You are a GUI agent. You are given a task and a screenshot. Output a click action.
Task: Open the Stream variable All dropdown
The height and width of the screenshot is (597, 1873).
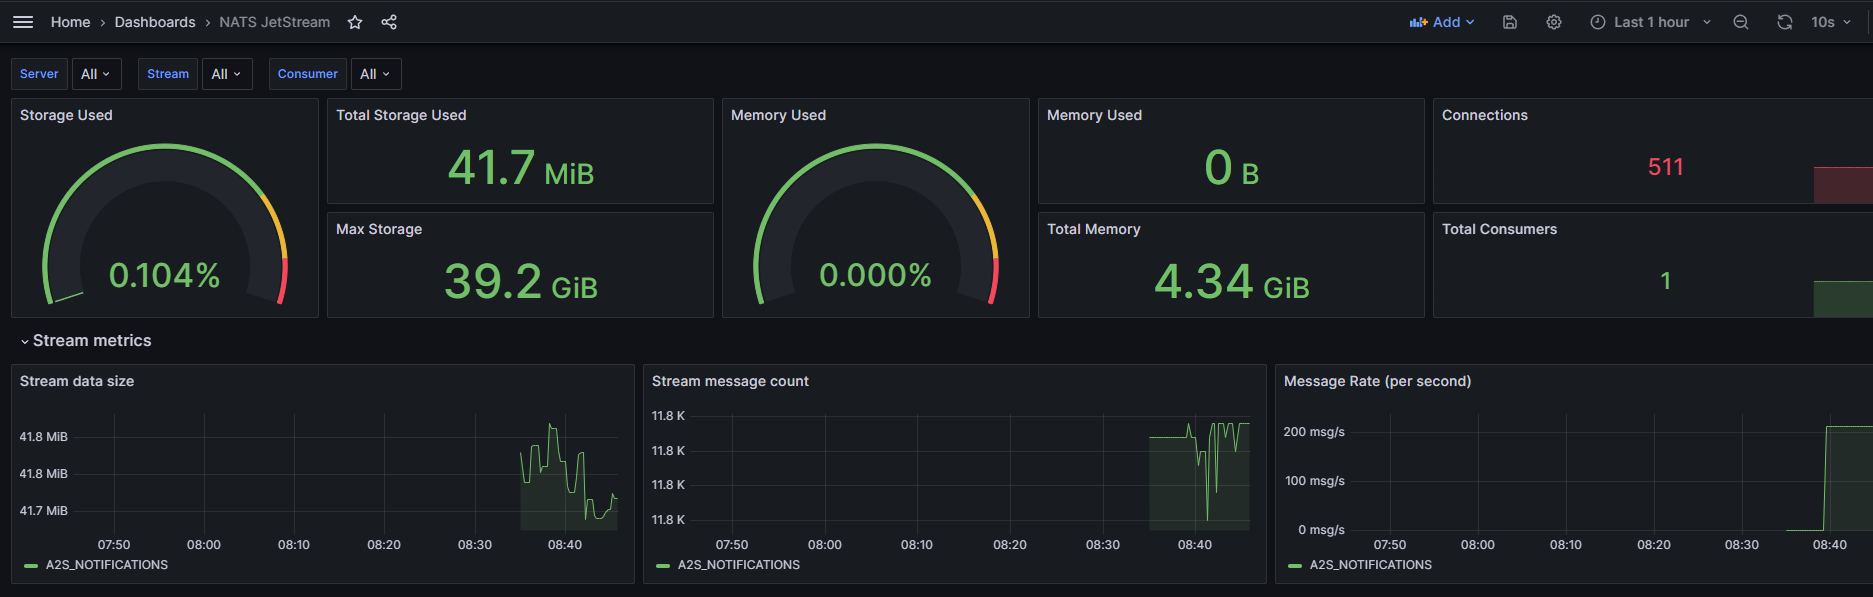tap(227, 74)
